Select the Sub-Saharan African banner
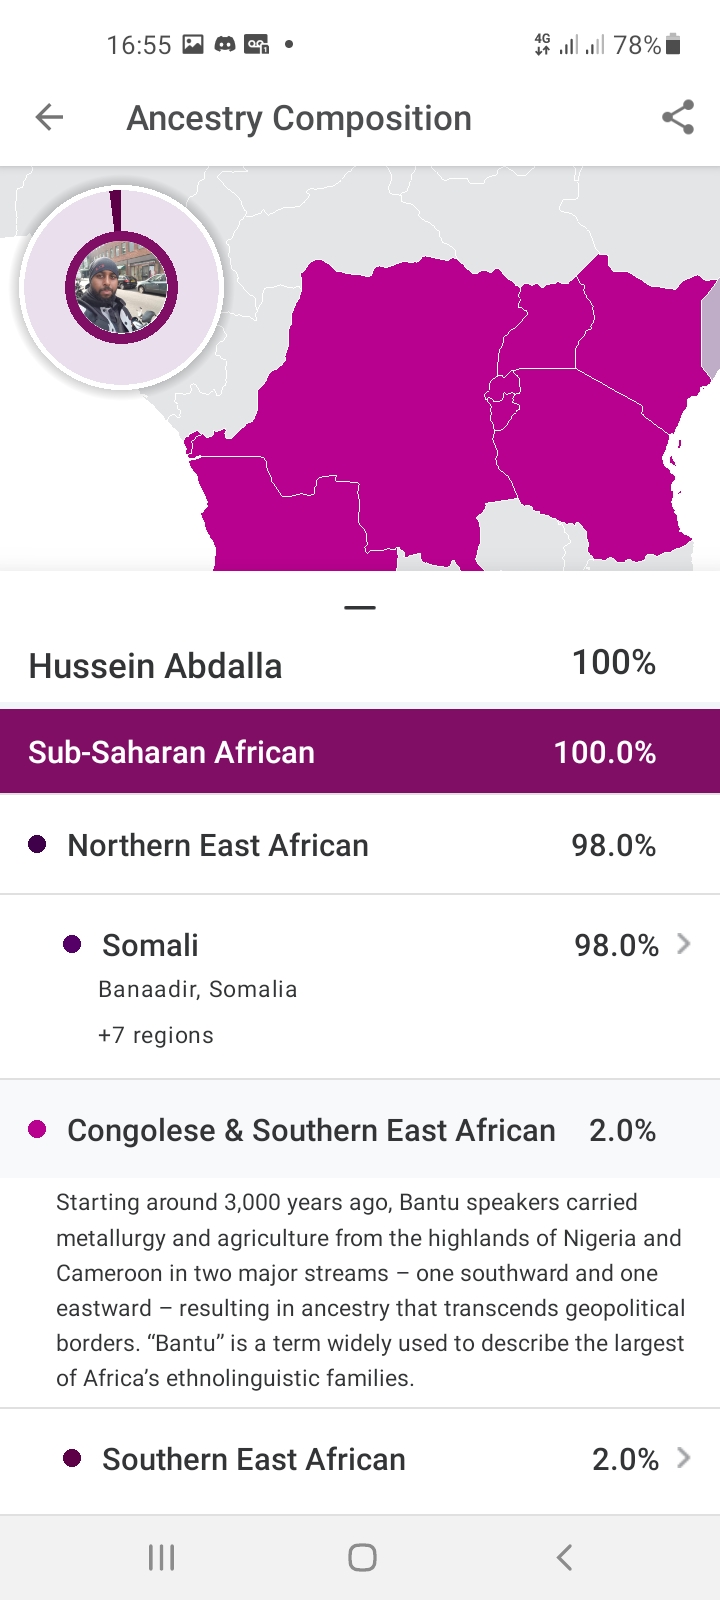 (360, 752)
